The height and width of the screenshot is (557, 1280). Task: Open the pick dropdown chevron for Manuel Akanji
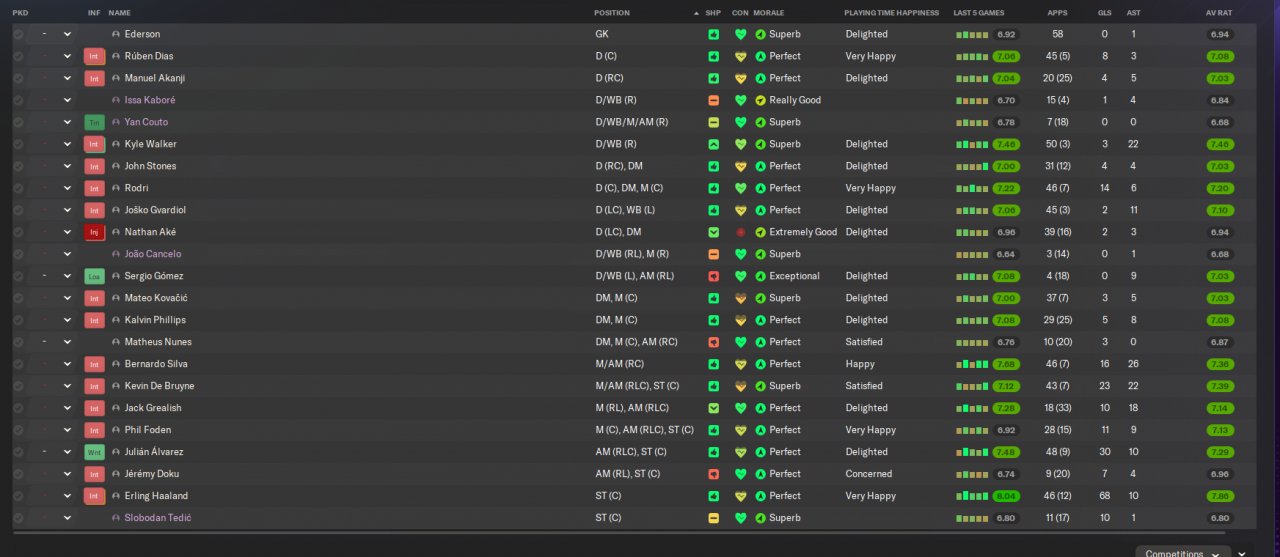68,78
